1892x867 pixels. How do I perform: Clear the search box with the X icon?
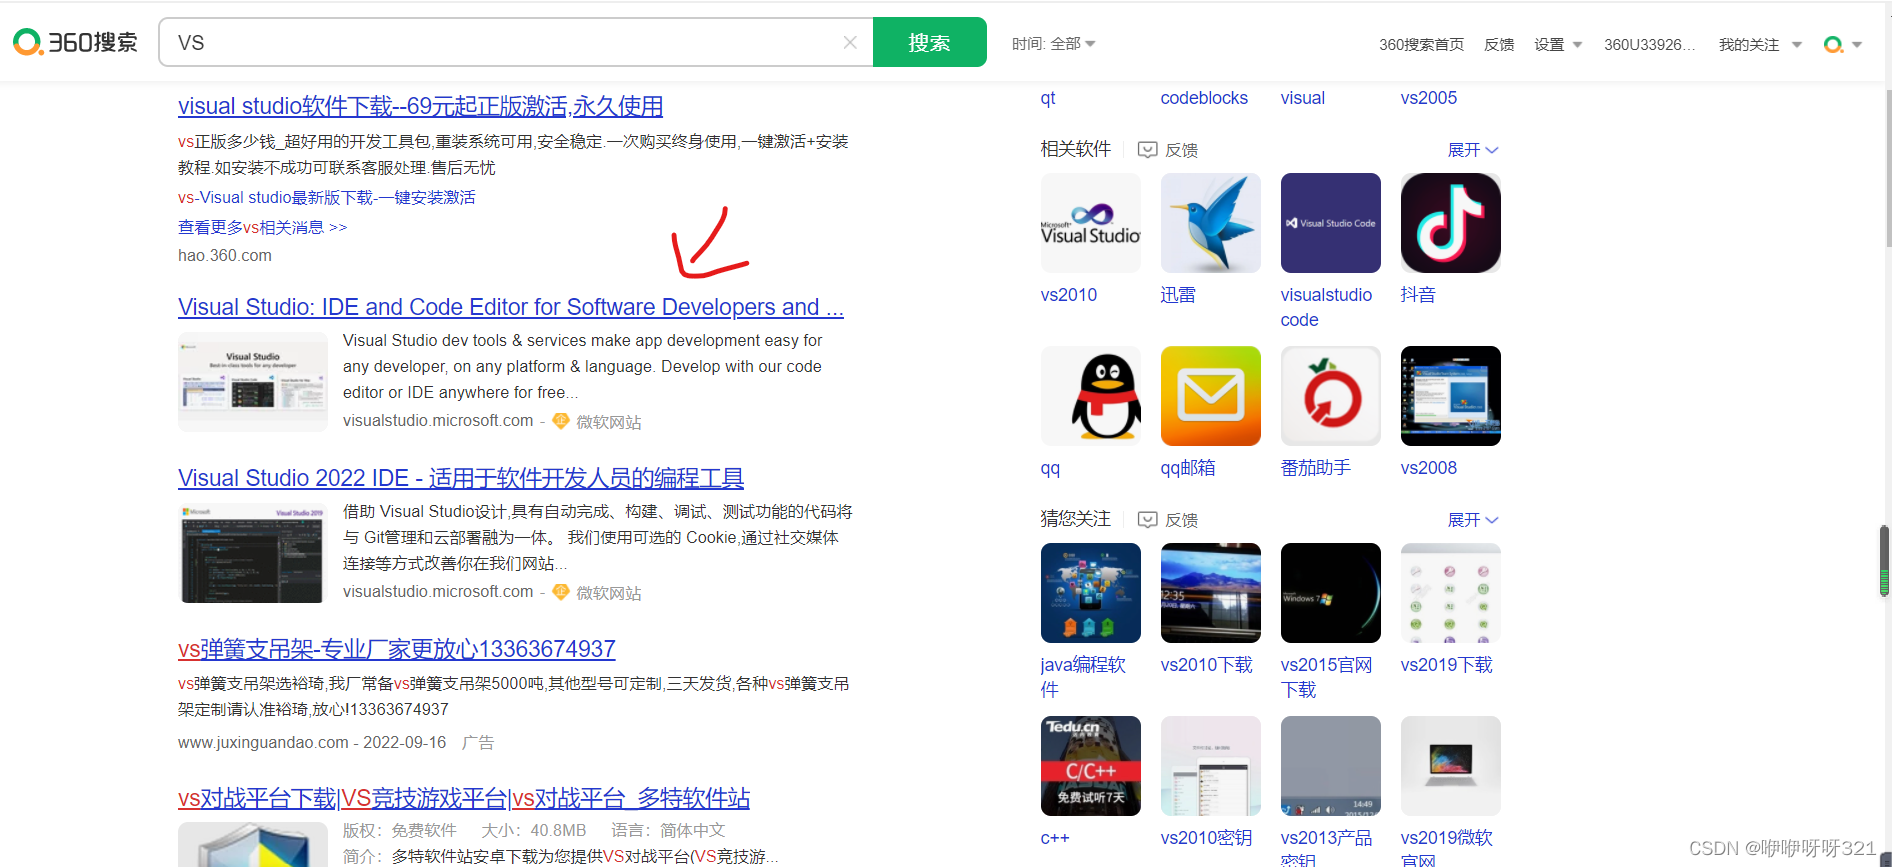[850, 42]
